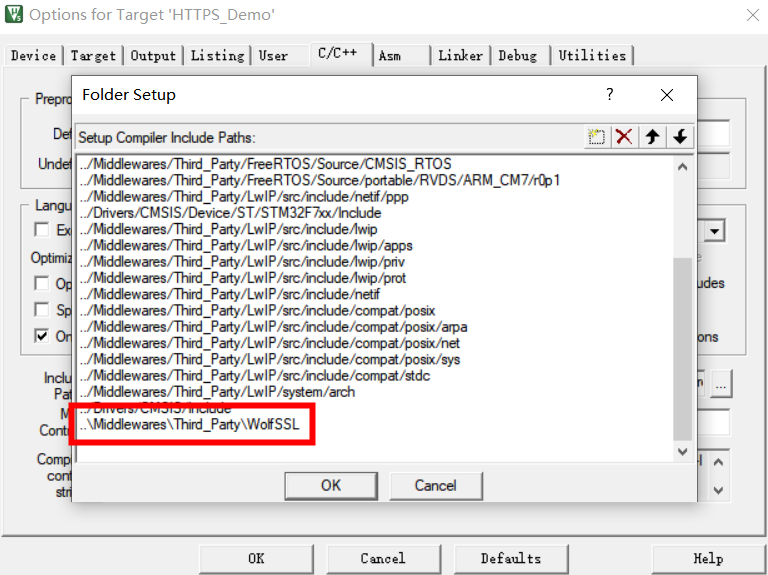
Task: Click include paths list scroll up arrow
Action: coord(682,167)
